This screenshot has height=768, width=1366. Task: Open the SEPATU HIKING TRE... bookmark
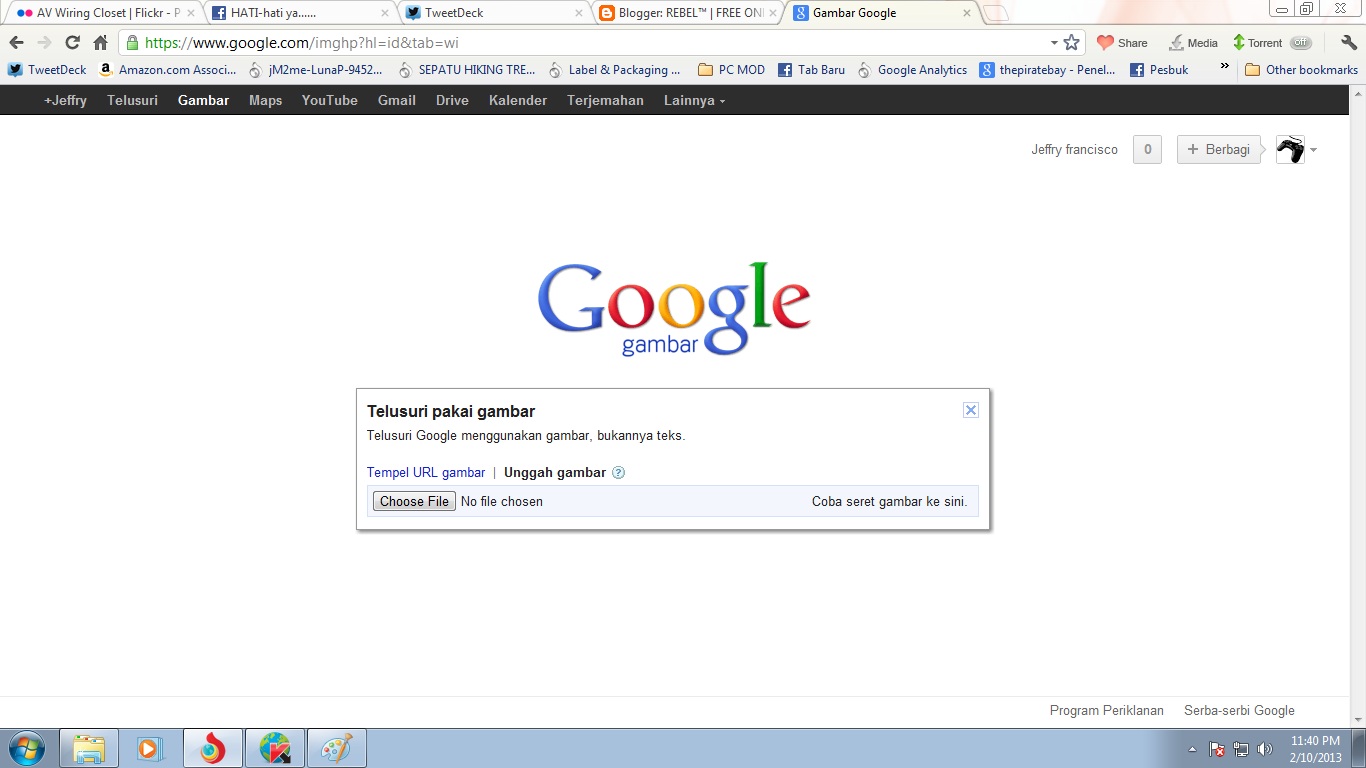pyautogui.click(x=466, y=70)
